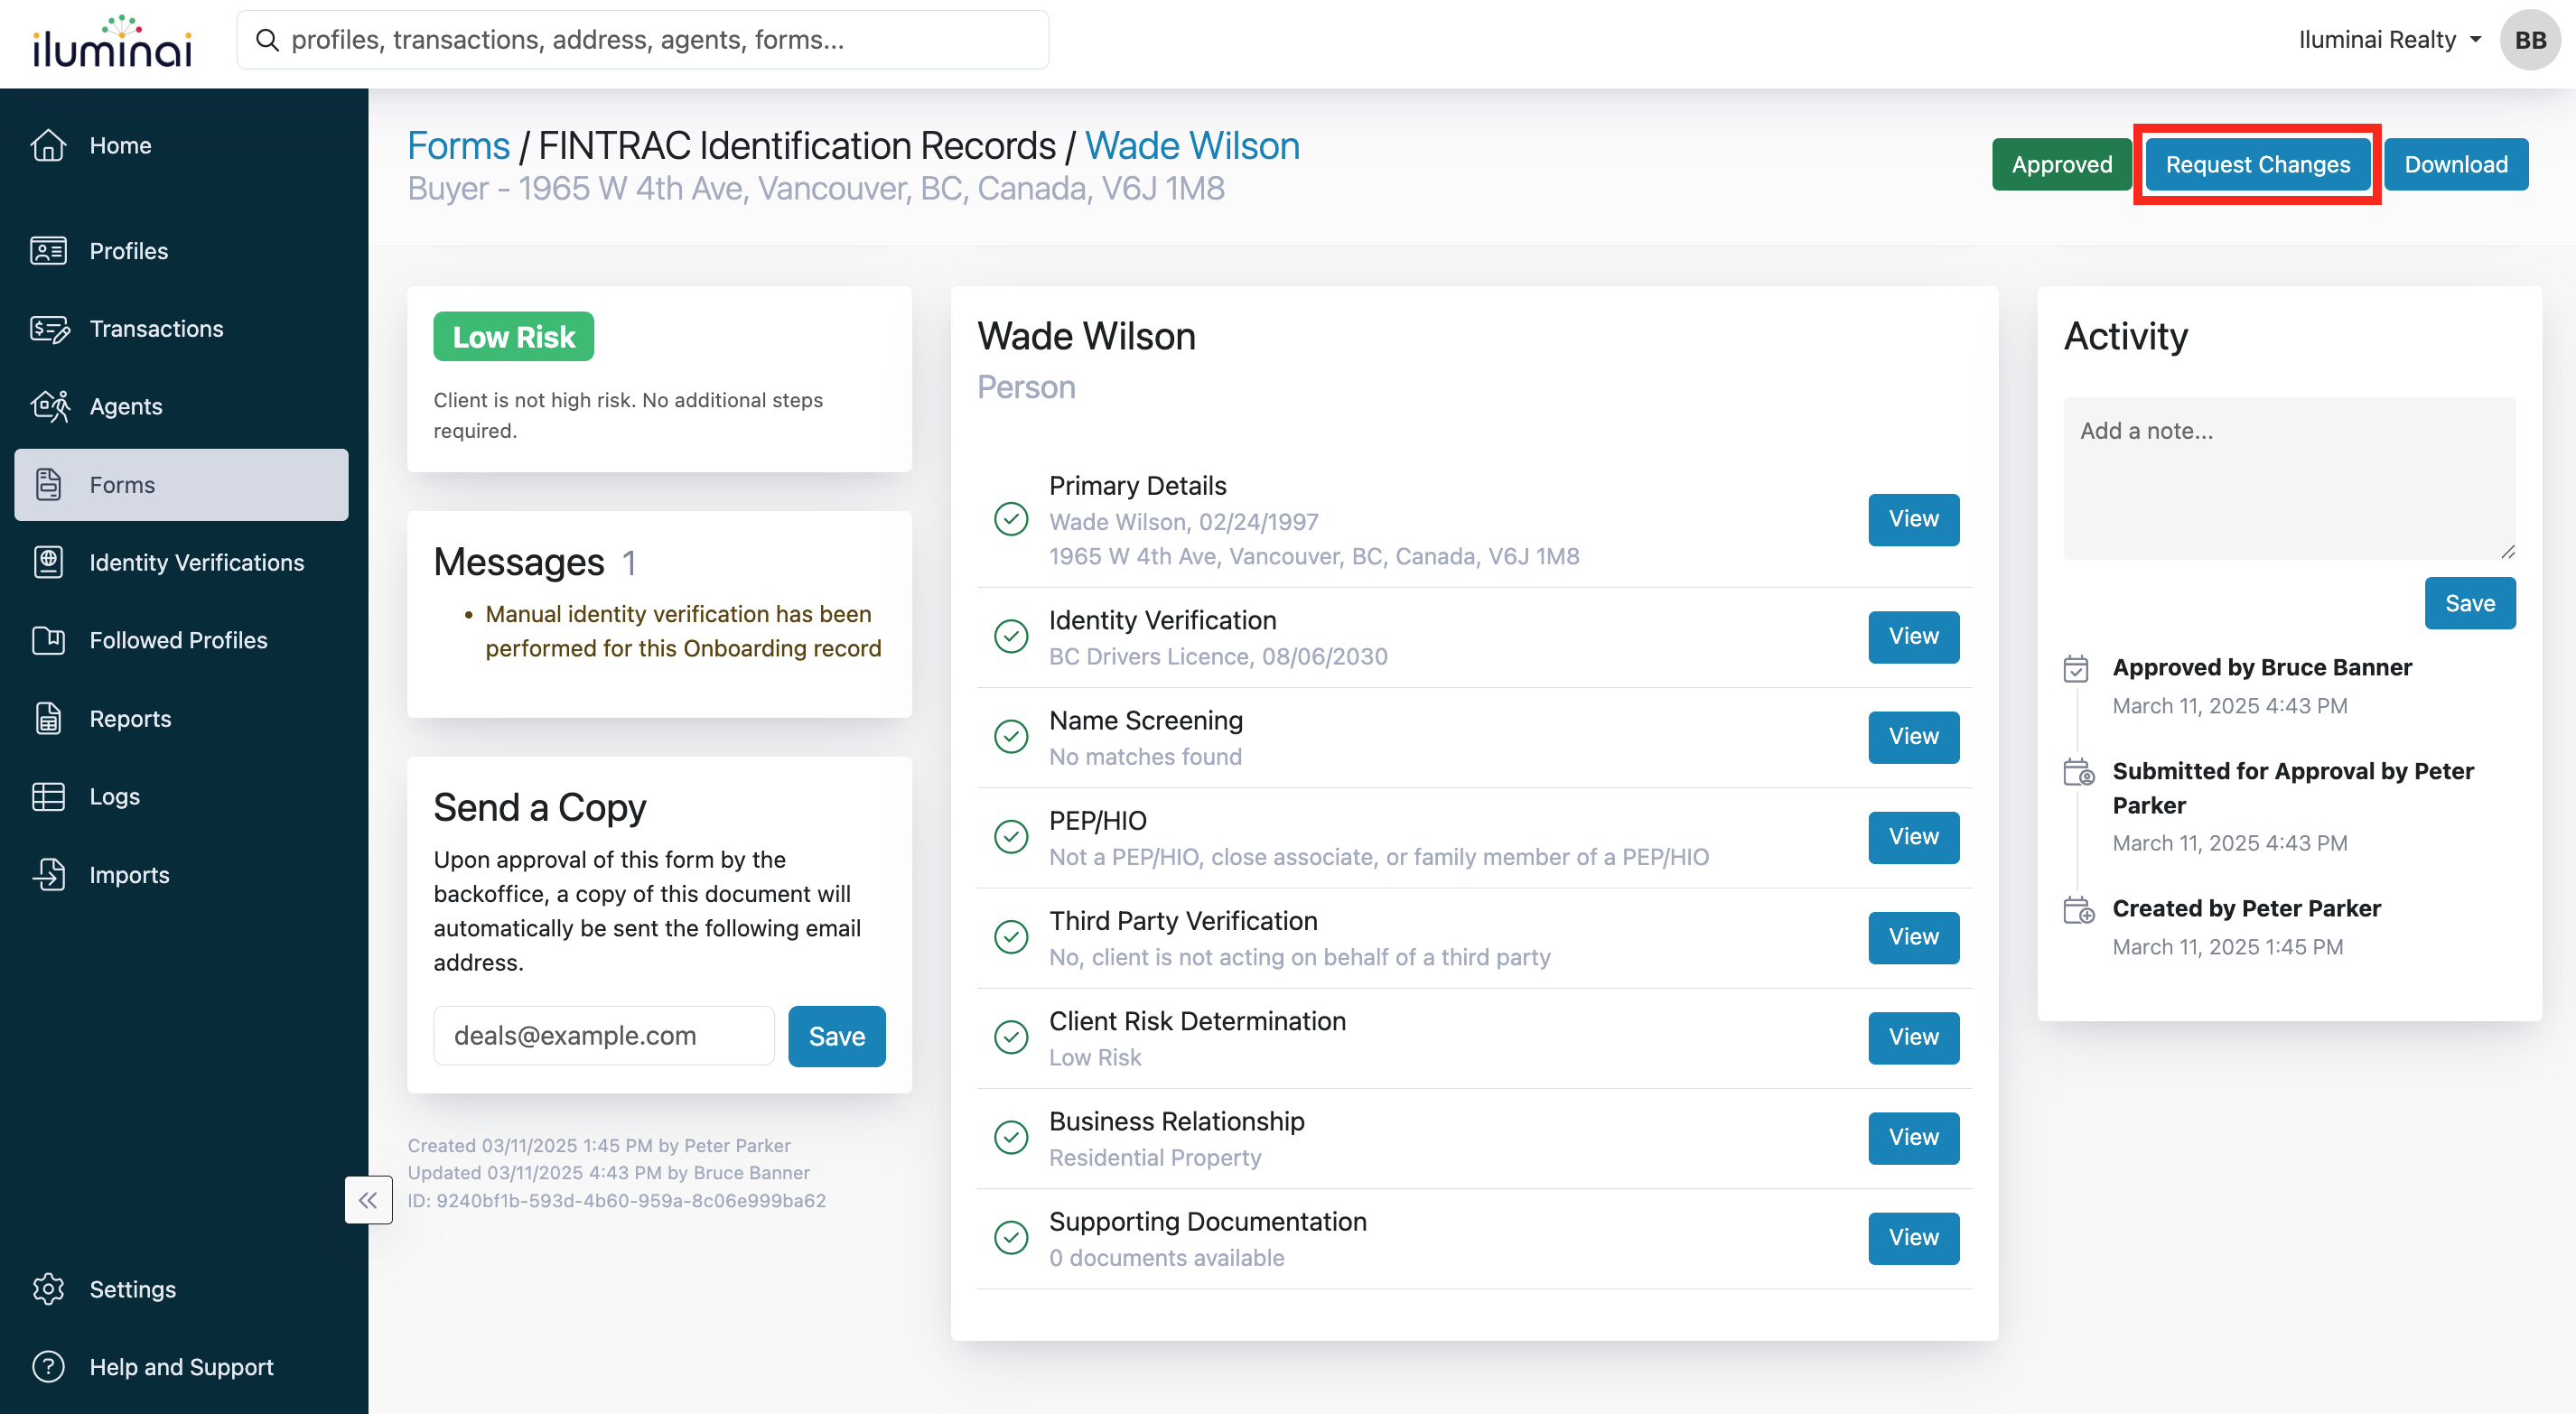This screenshot has width=2576, height=1414.
Task: Expand the Iluminai Realty account dropdown
Action: click(x=2388, y=40)
